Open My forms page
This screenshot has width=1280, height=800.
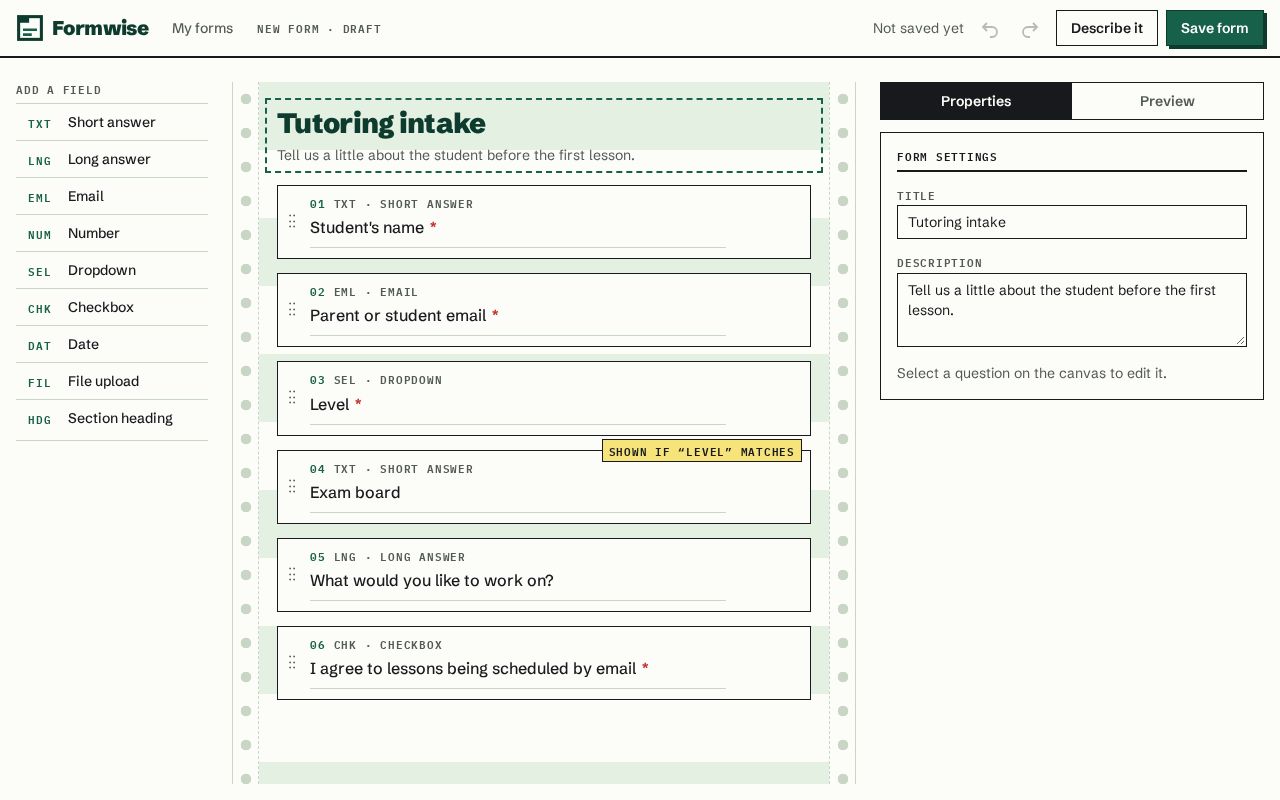tap(202, 28)
